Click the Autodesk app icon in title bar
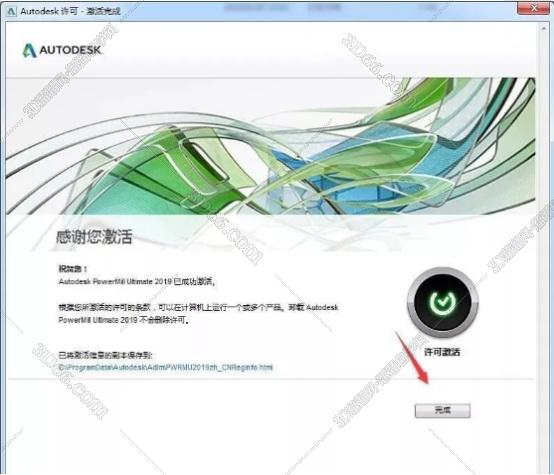 [x=11, y=11]
